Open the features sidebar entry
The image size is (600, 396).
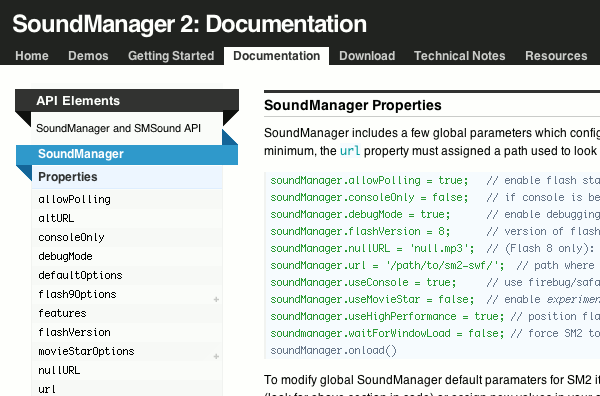pyautogui.click(x=127, y=313)
